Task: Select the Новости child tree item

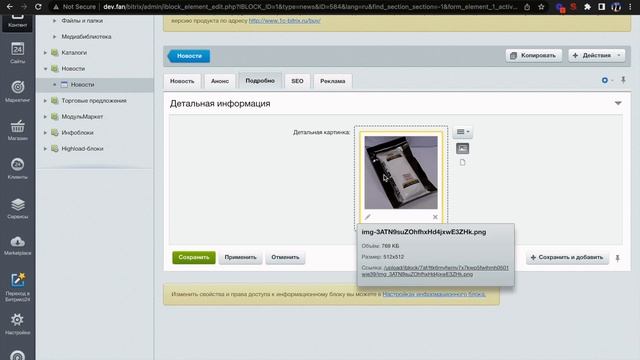Action: click(x=82, y=84)
